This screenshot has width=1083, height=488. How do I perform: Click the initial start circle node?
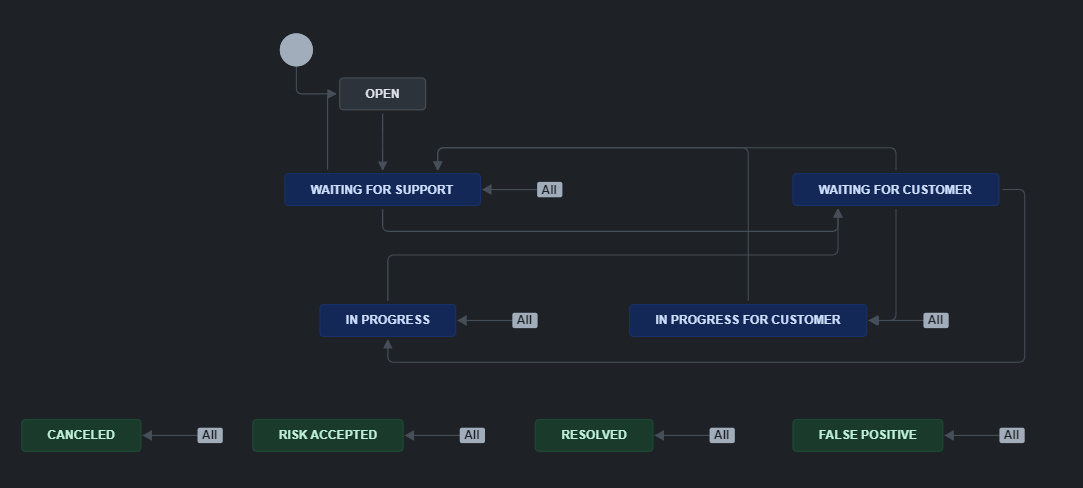click(x=296, y=50)
